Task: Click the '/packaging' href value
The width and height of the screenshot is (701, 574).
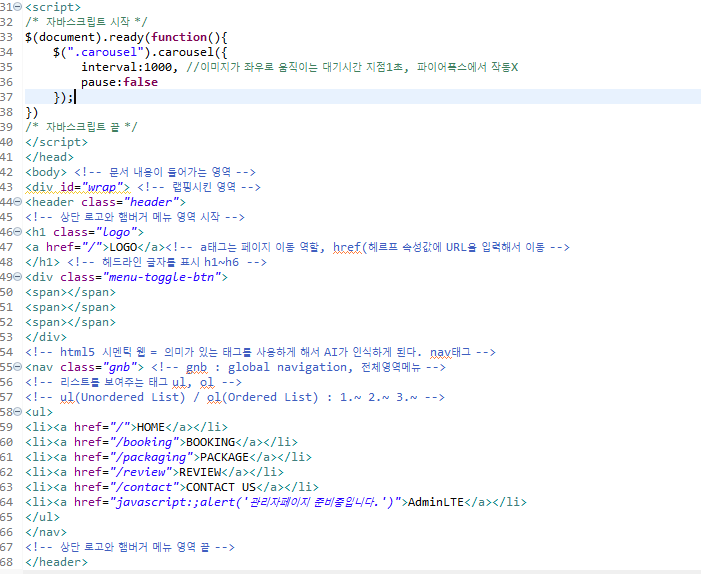Action: point(151,457)
